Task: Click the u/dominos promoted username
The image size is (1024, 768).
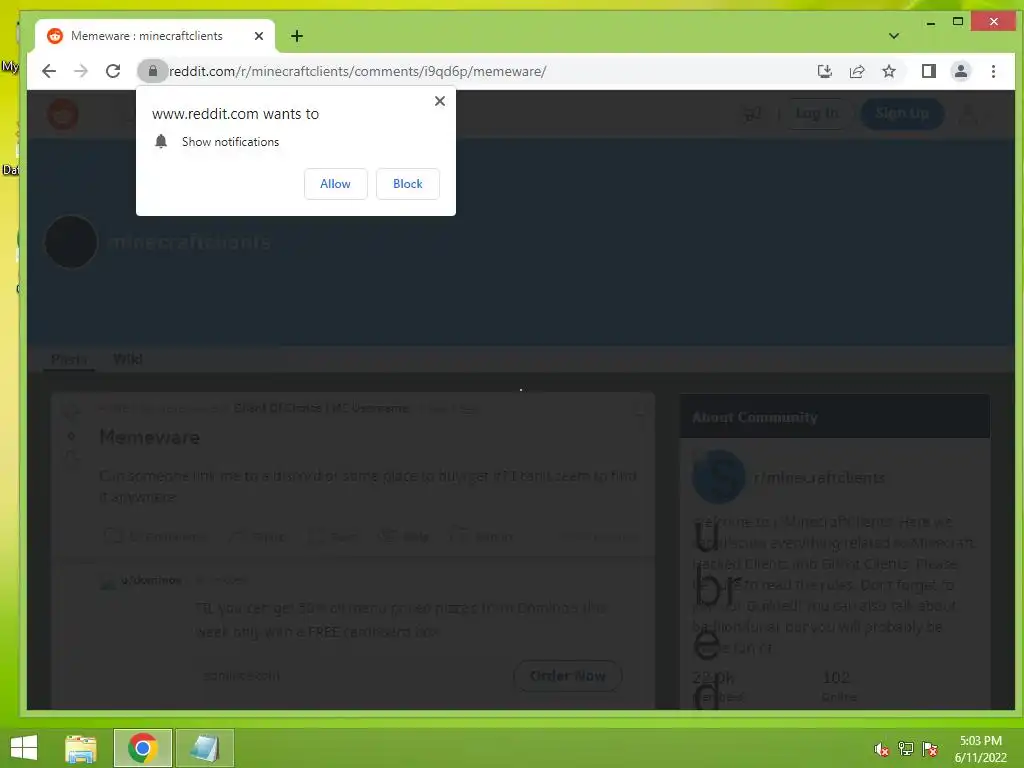Action: [151, 580]
